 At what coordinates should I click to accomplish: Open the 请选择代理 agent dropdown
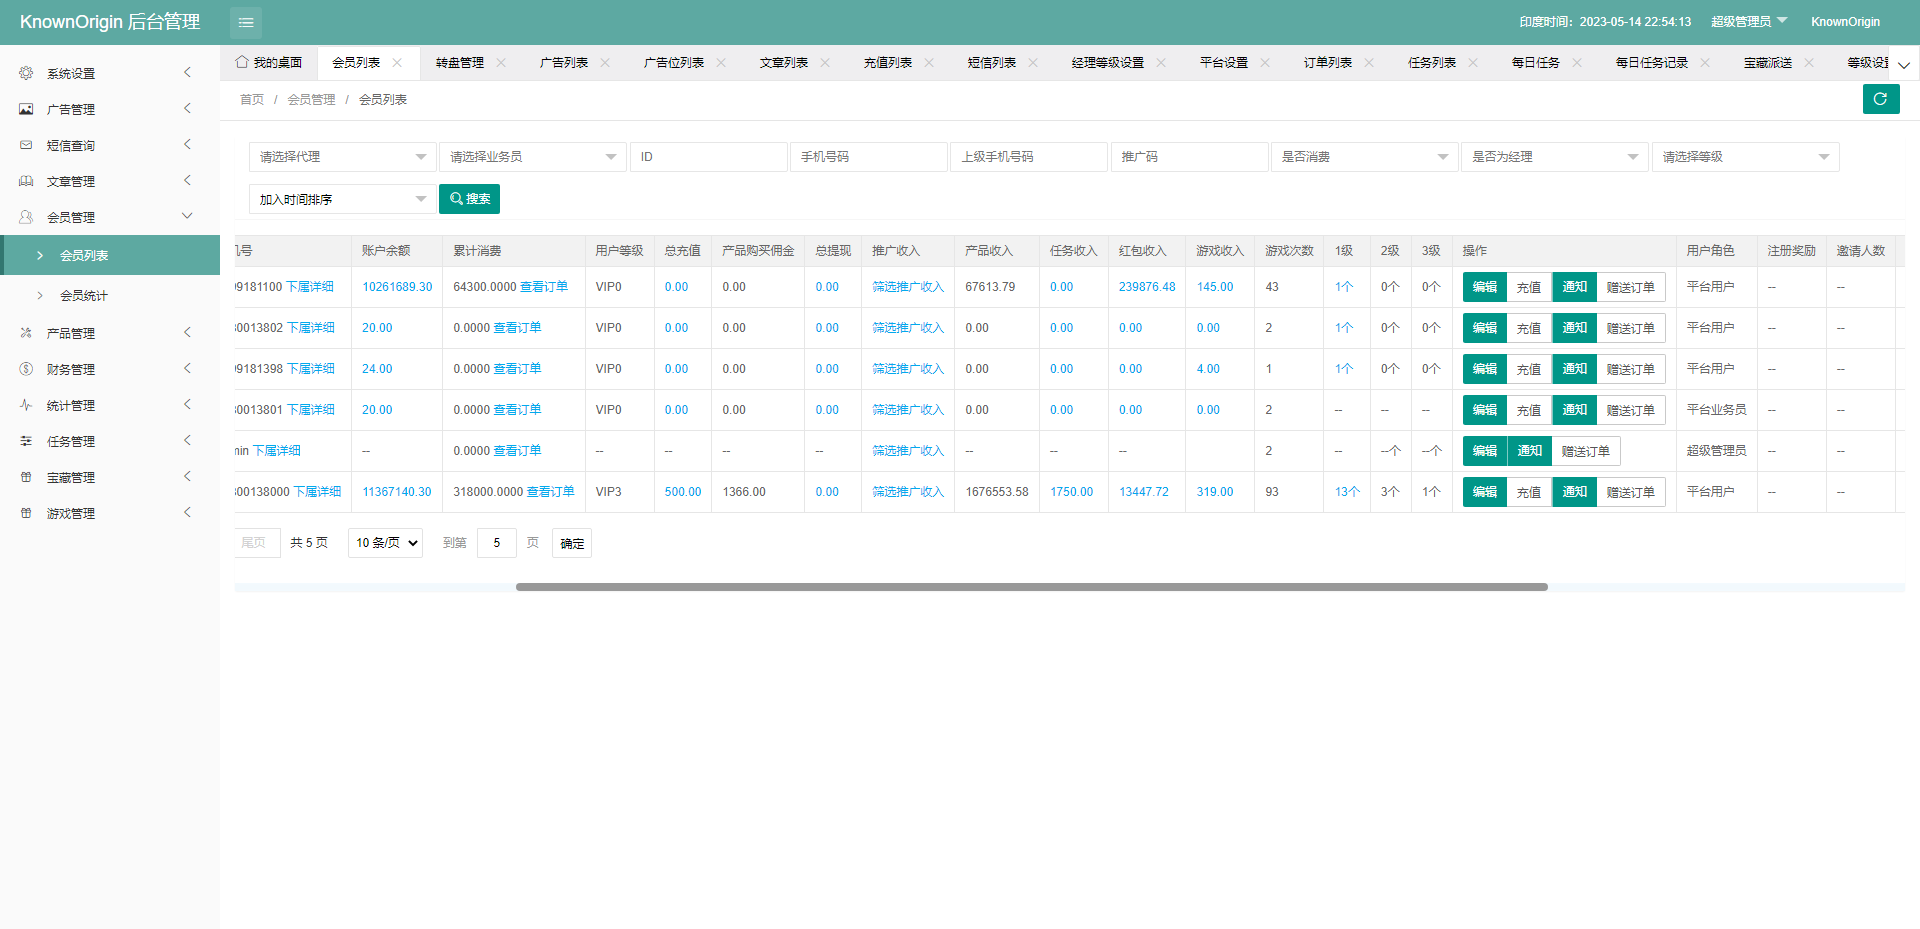click(x=342, y=157)
